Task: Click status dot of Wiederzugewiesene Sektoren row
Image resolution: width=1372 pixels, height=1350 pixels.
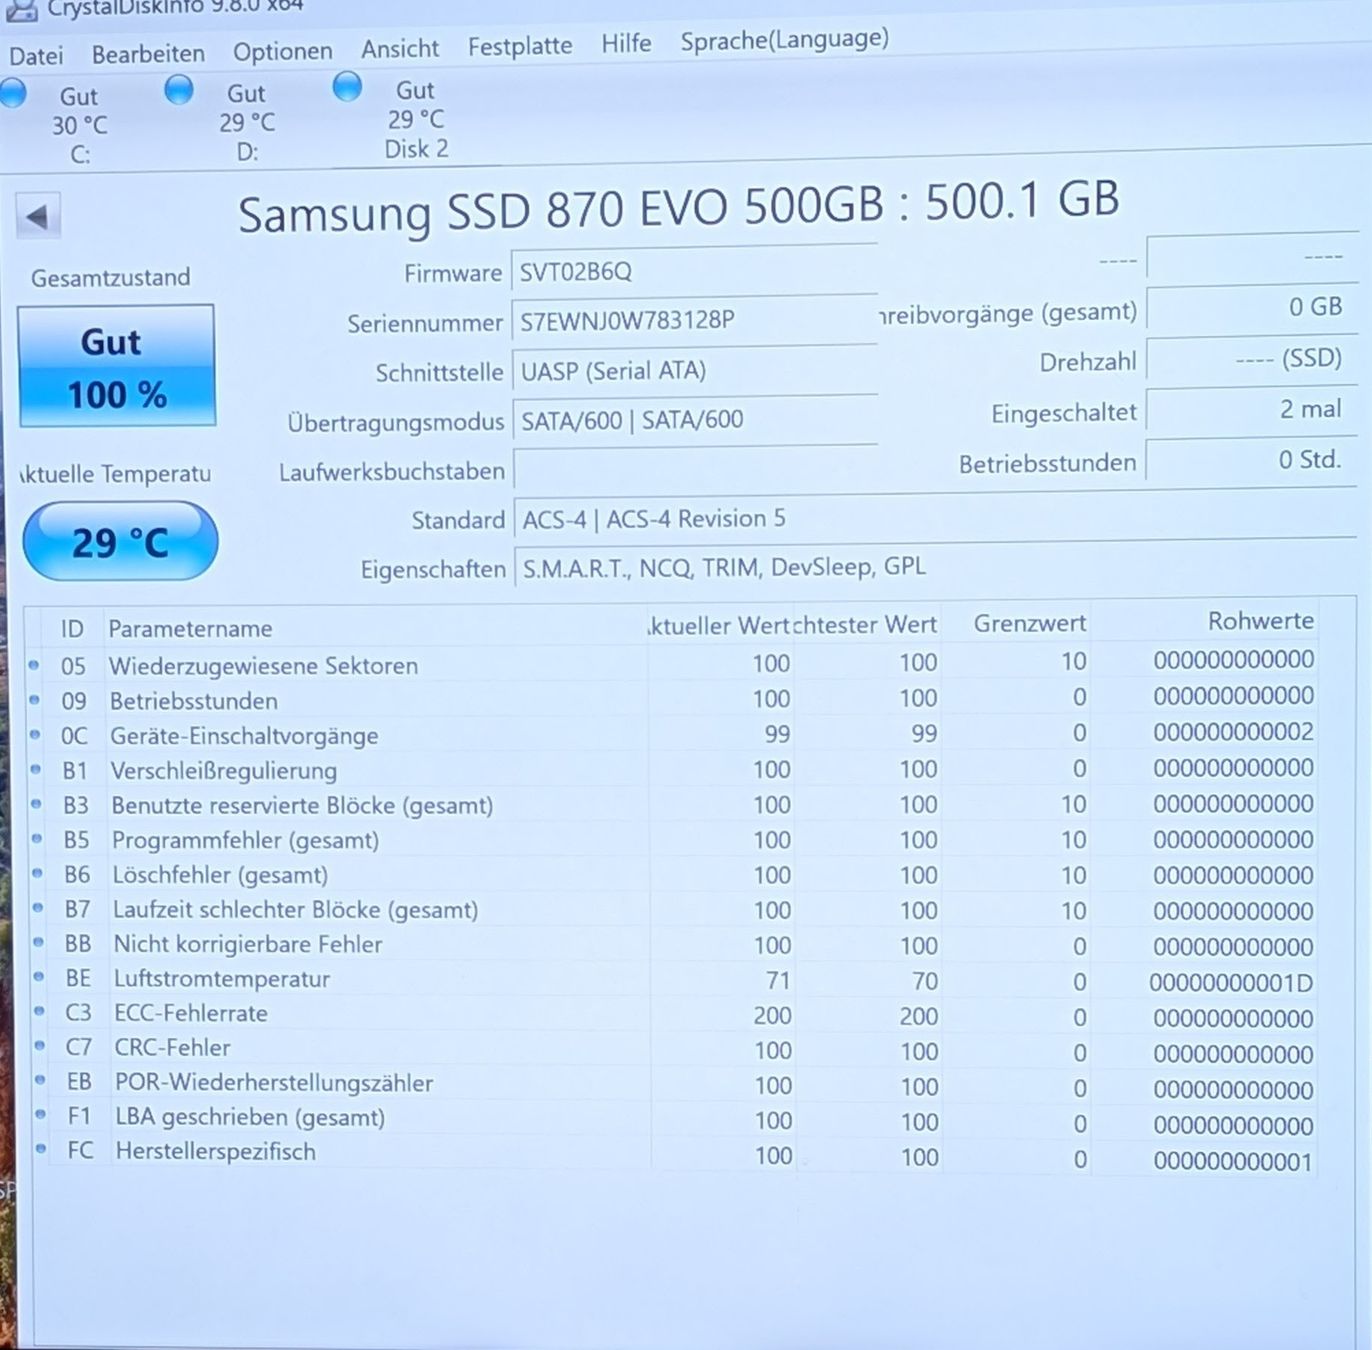Action: click(34, 665)
